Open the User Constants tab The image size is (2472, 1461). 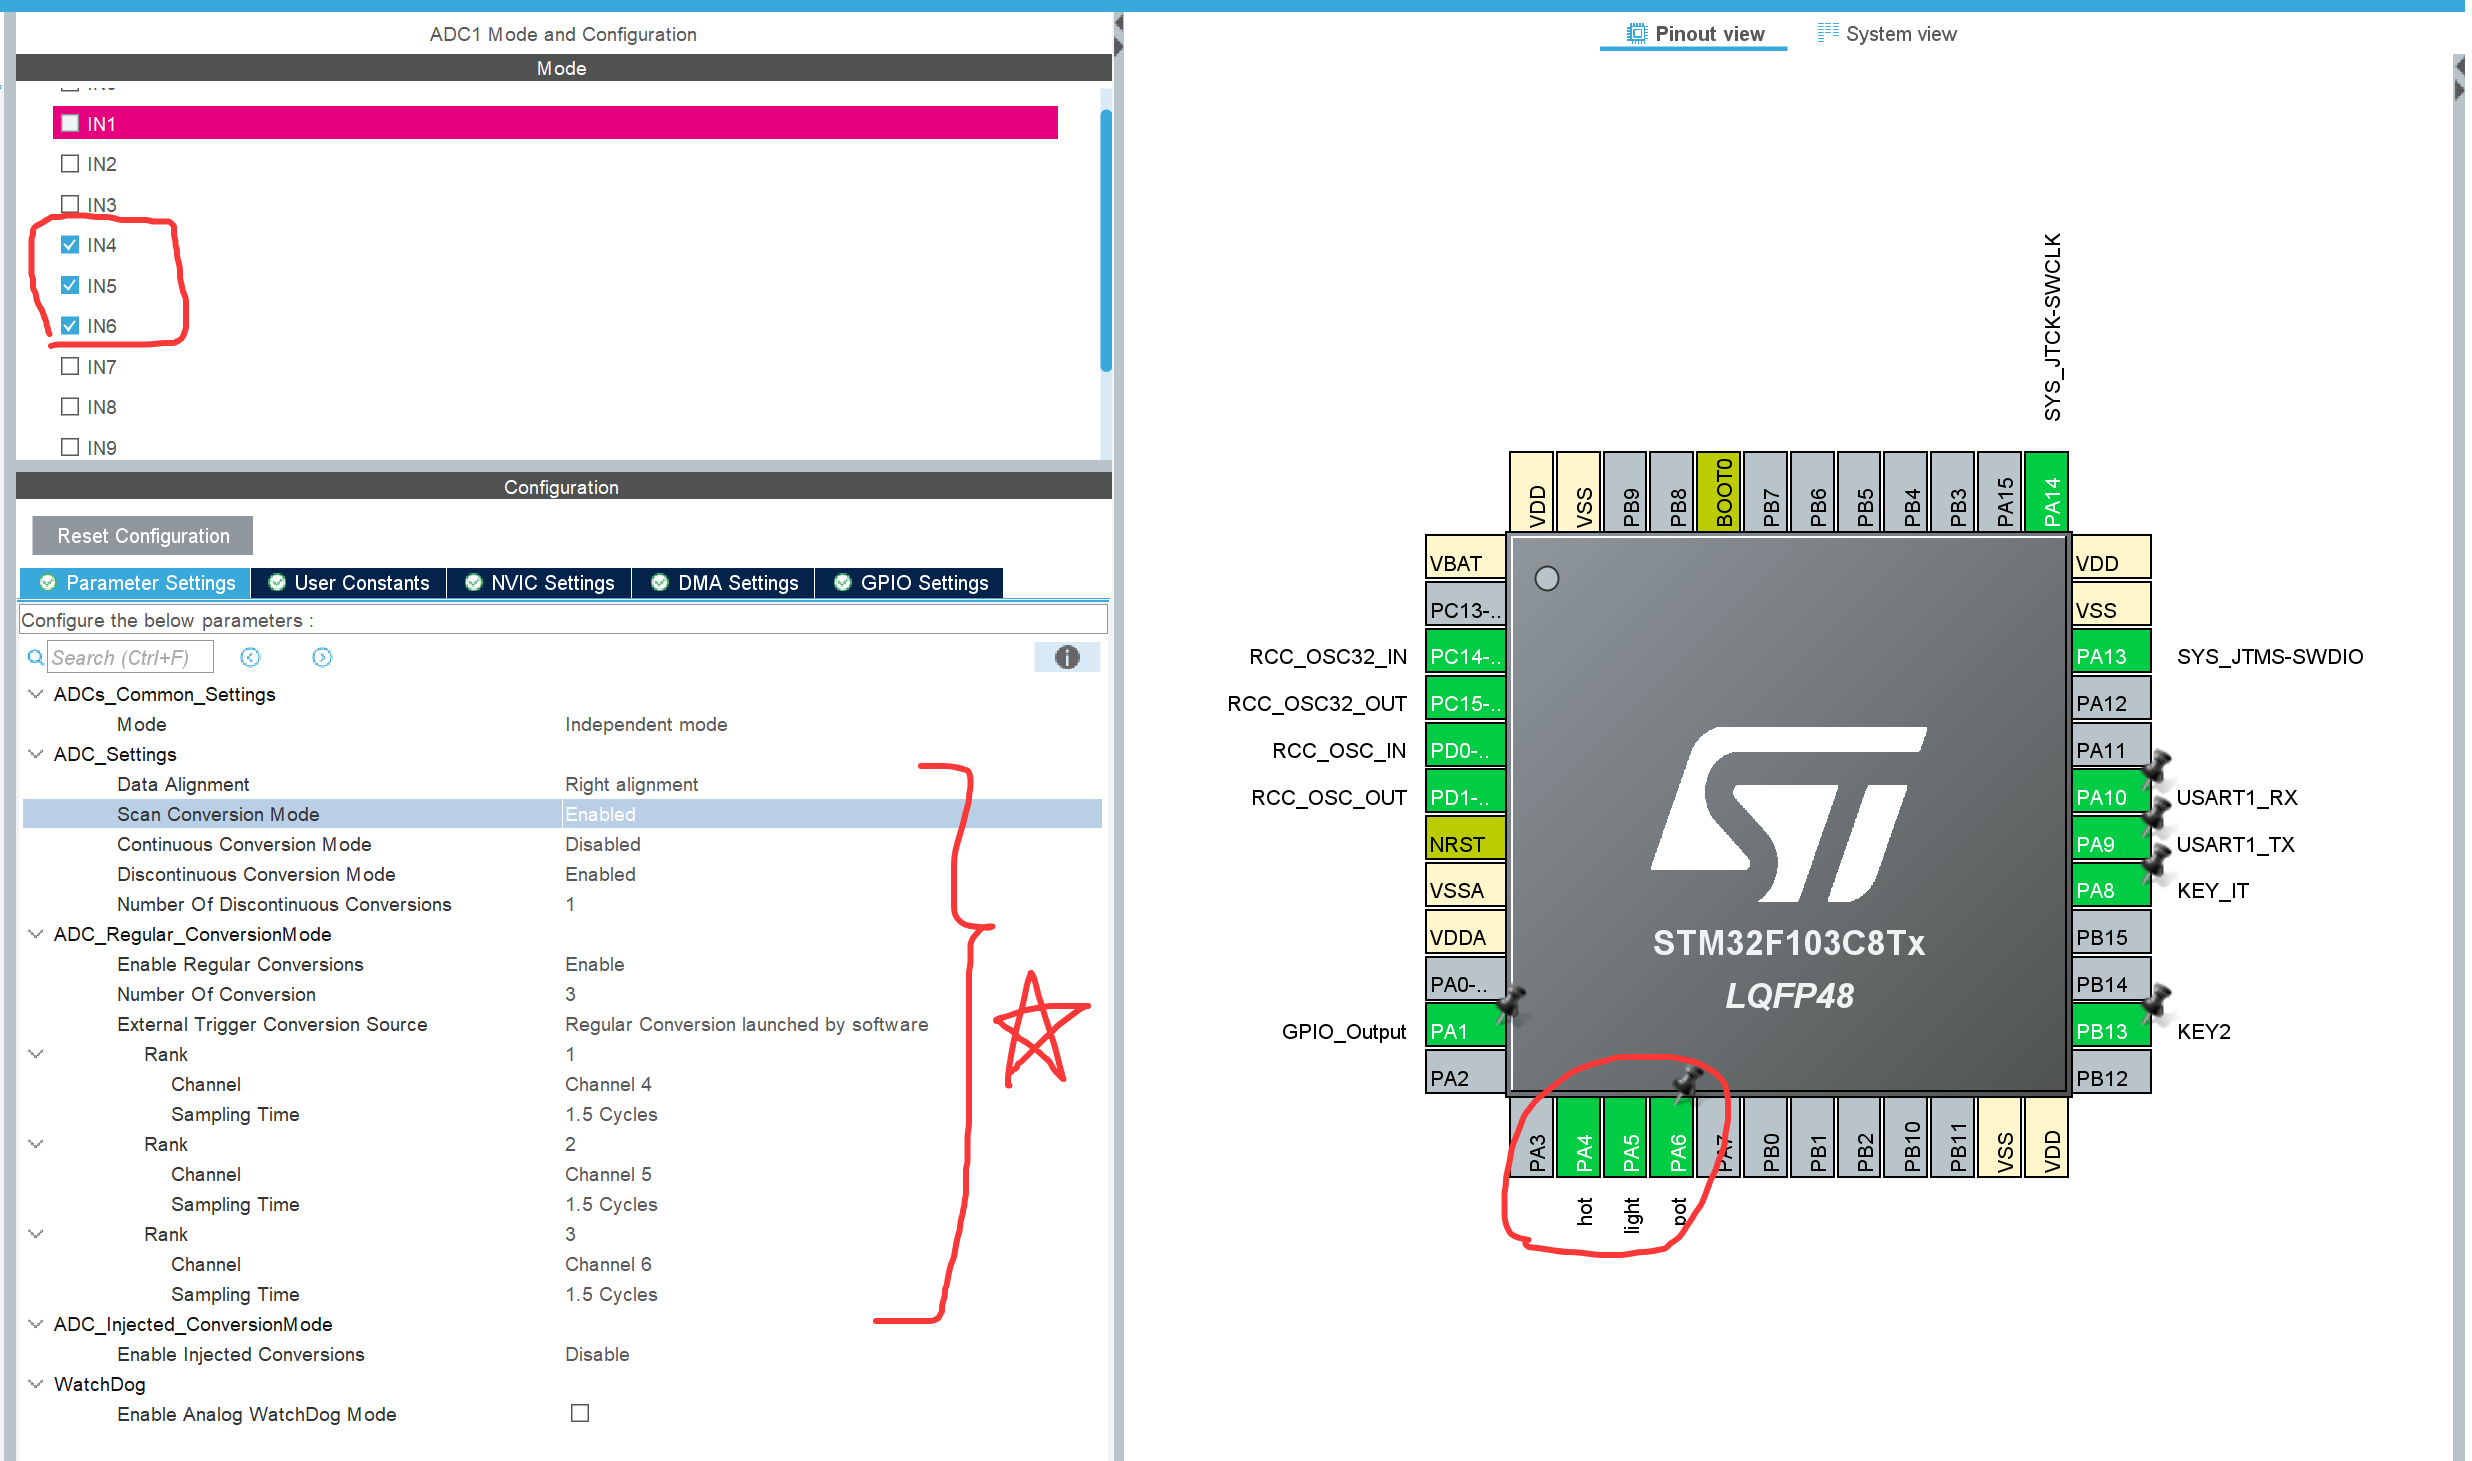pos(349,583)
